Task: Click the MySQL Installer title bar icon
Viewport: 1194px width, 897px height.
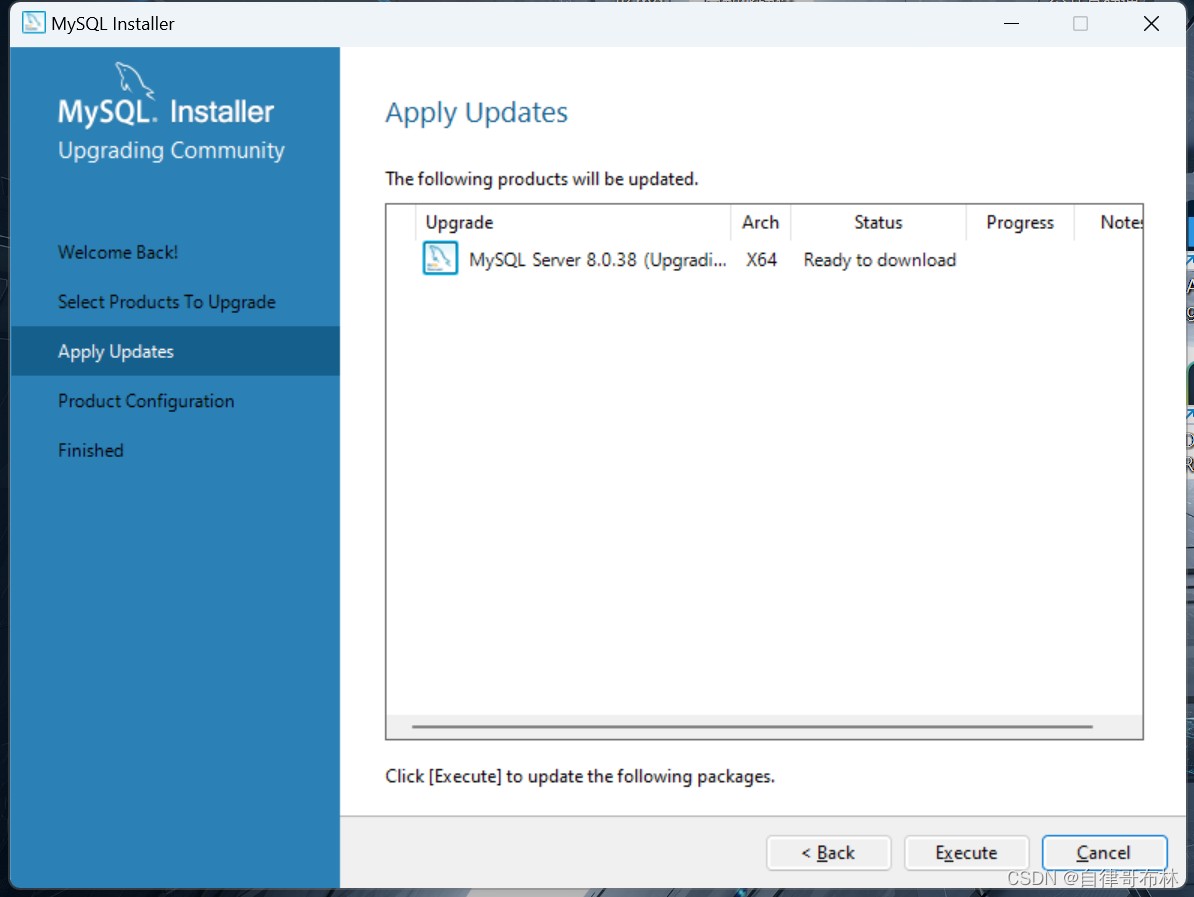Action: click(33, 23)
